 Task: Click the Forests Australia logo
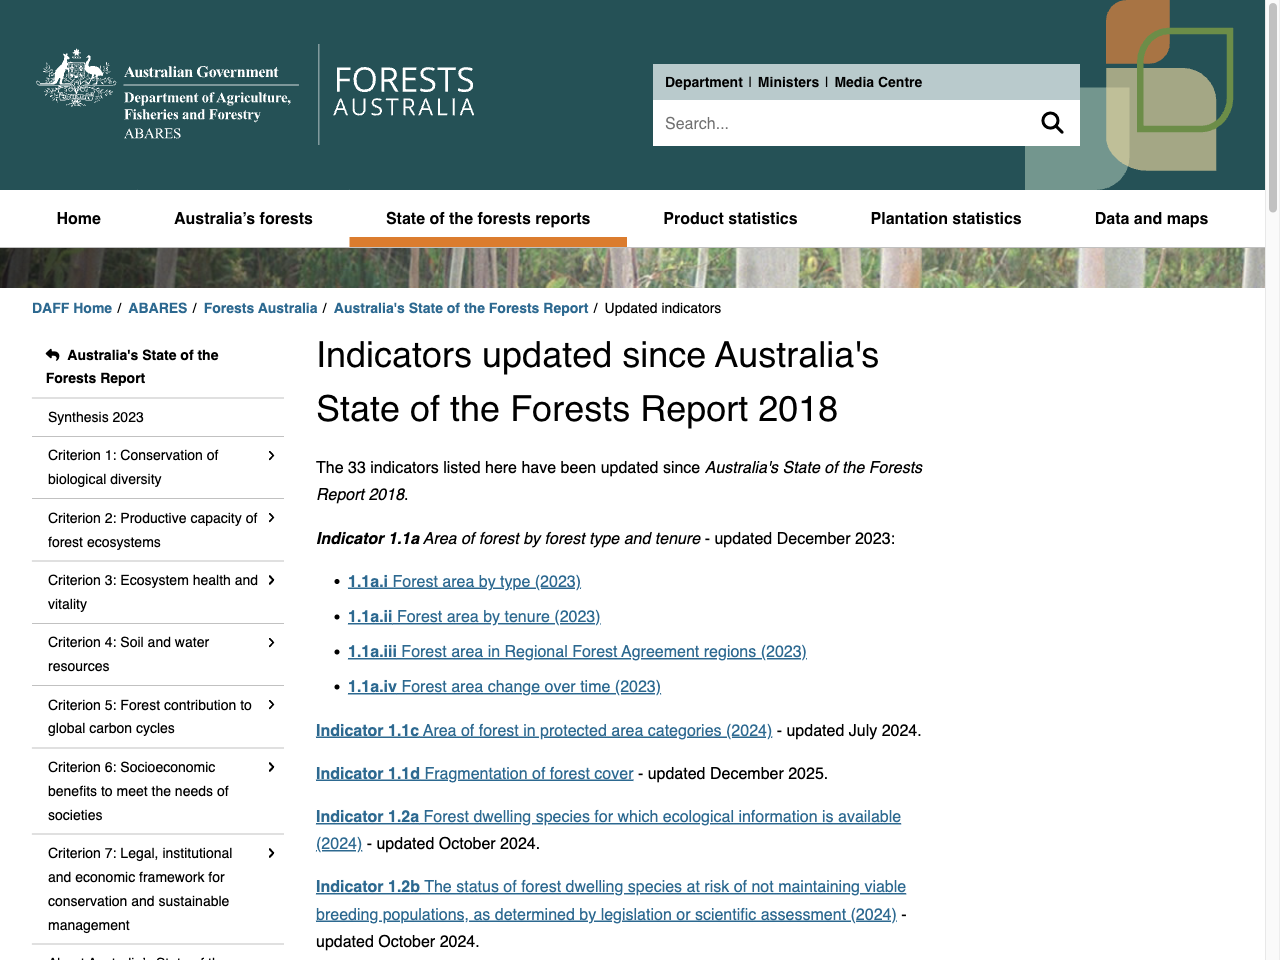click(404, 93)
